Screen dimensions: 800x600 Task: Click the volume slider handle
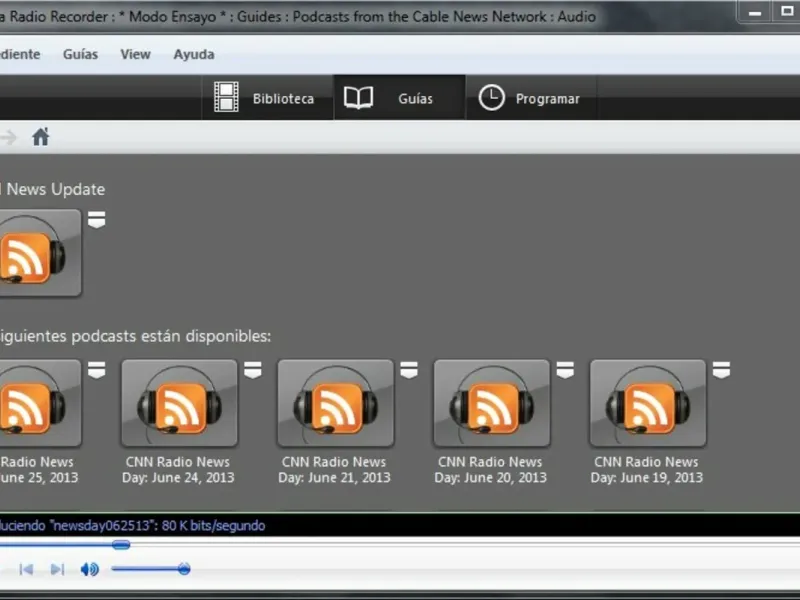(184, 569)
